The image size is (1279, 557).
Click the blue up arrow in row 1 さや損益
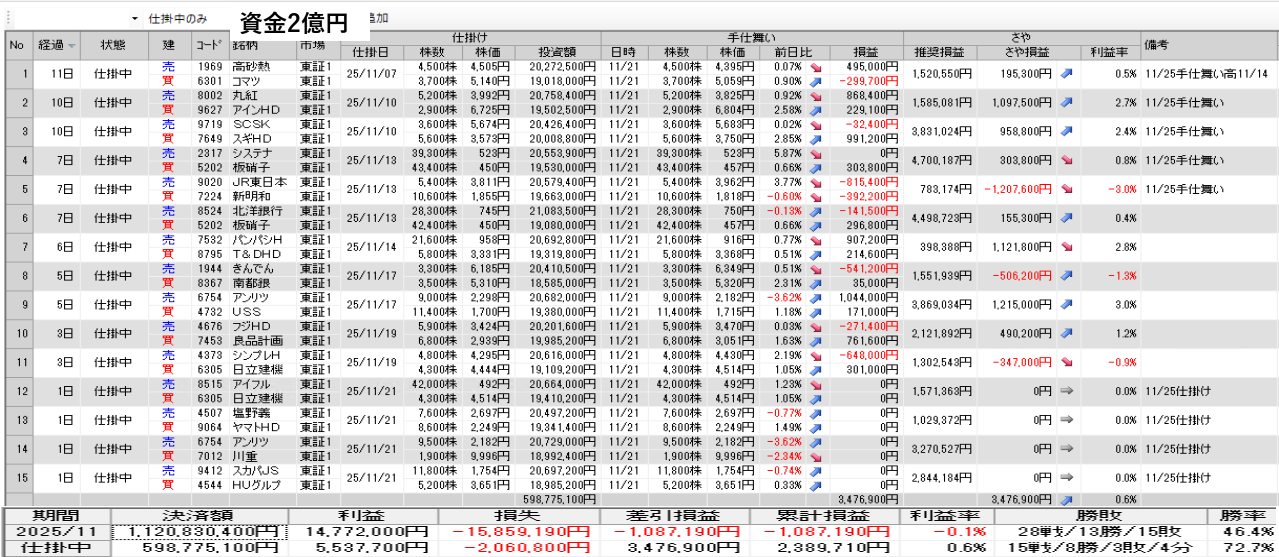[x=1066, y=74]
